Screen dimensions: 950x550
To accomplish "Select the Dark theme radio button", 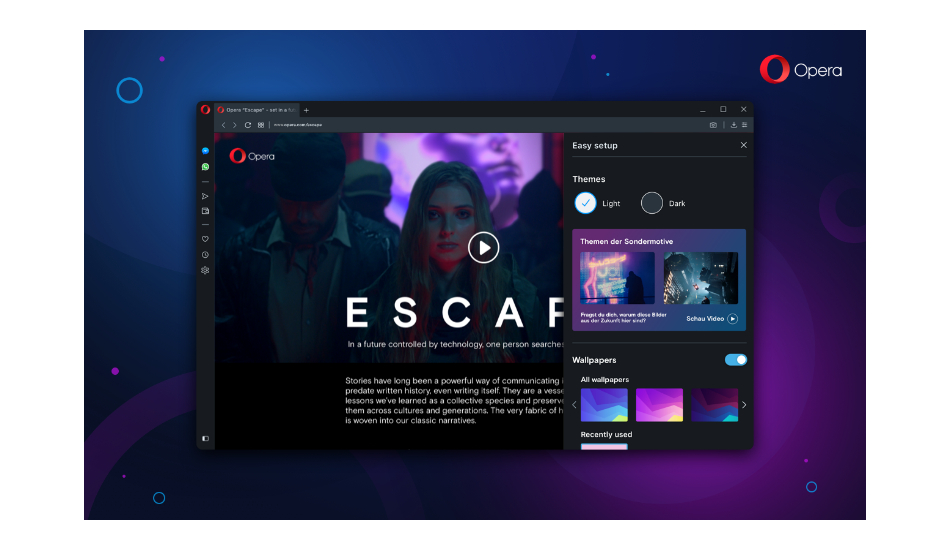I will pyautogui.click(x=652, y=203).
